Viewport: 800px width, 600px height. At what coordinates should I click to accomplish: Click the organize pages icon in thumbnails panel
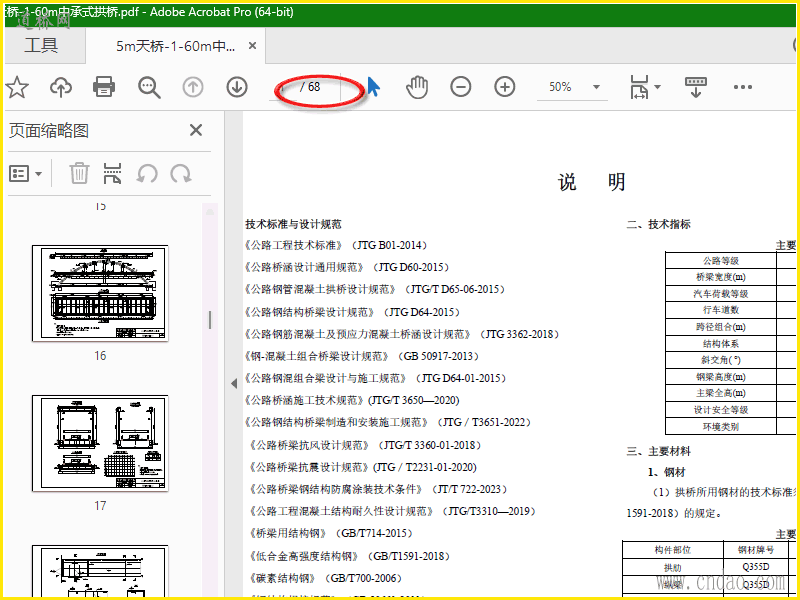(x=112, y=173)
